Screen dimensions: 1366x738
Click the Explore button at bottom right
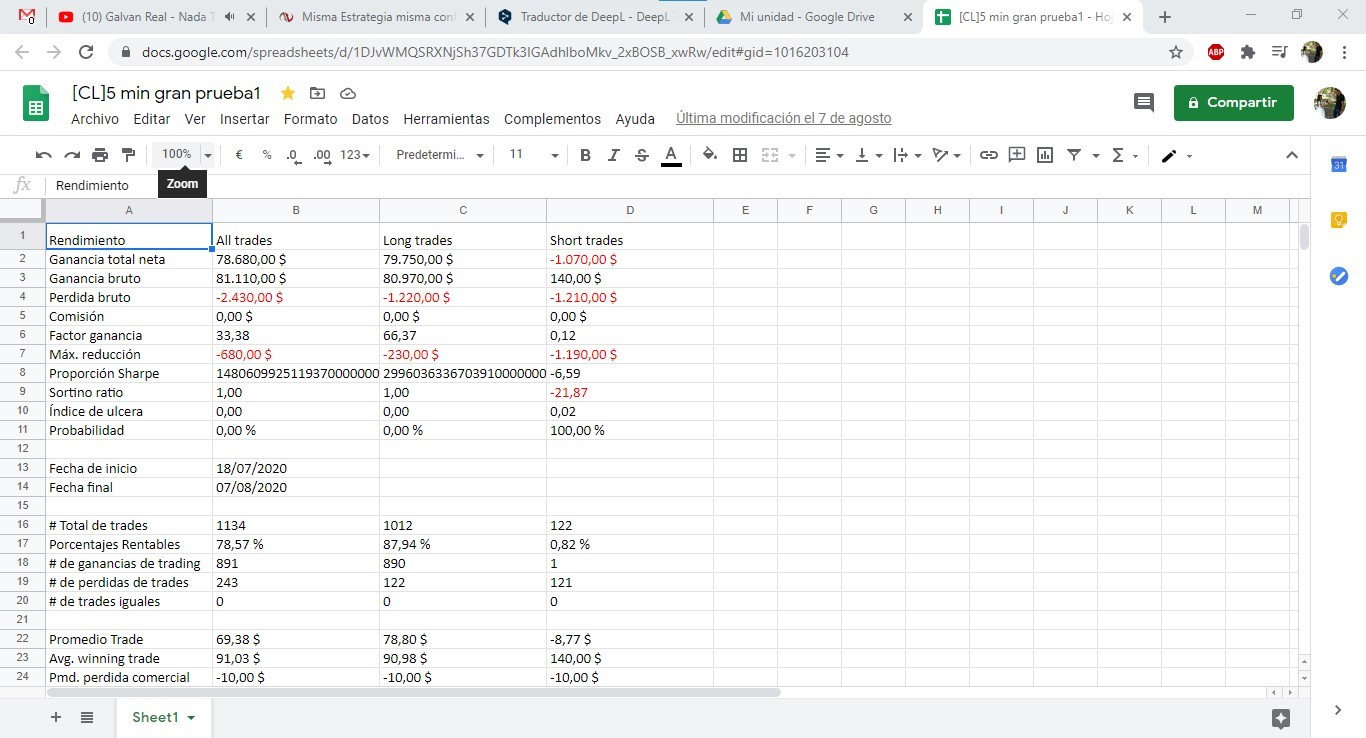[x=1281, y=718]
